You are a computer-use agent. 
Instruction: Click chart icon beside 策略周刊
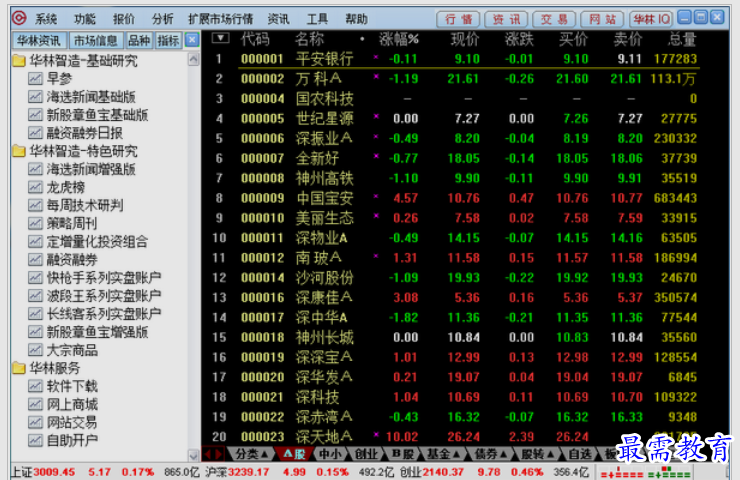coord(35,223)
